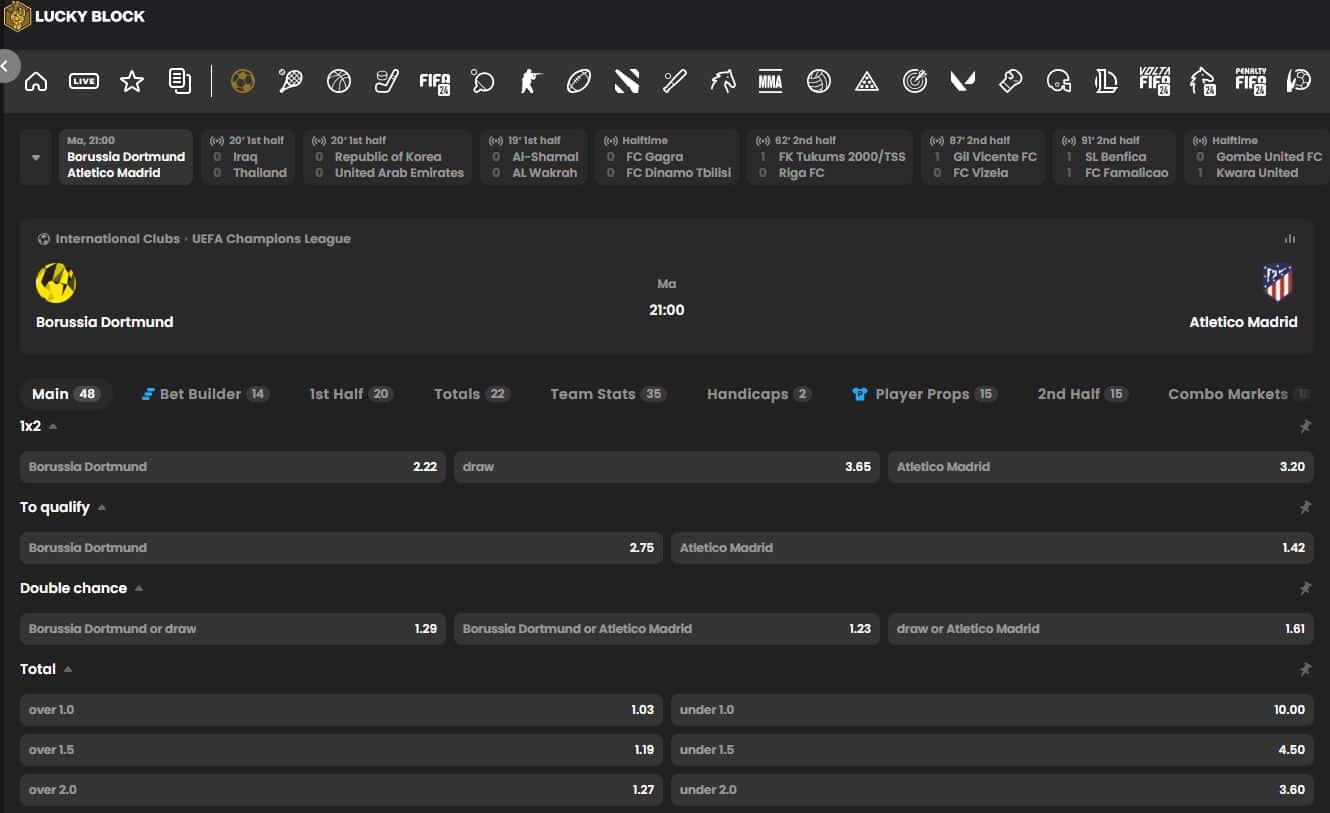
Task: Open the MMA sport icon
Action: 771,81
